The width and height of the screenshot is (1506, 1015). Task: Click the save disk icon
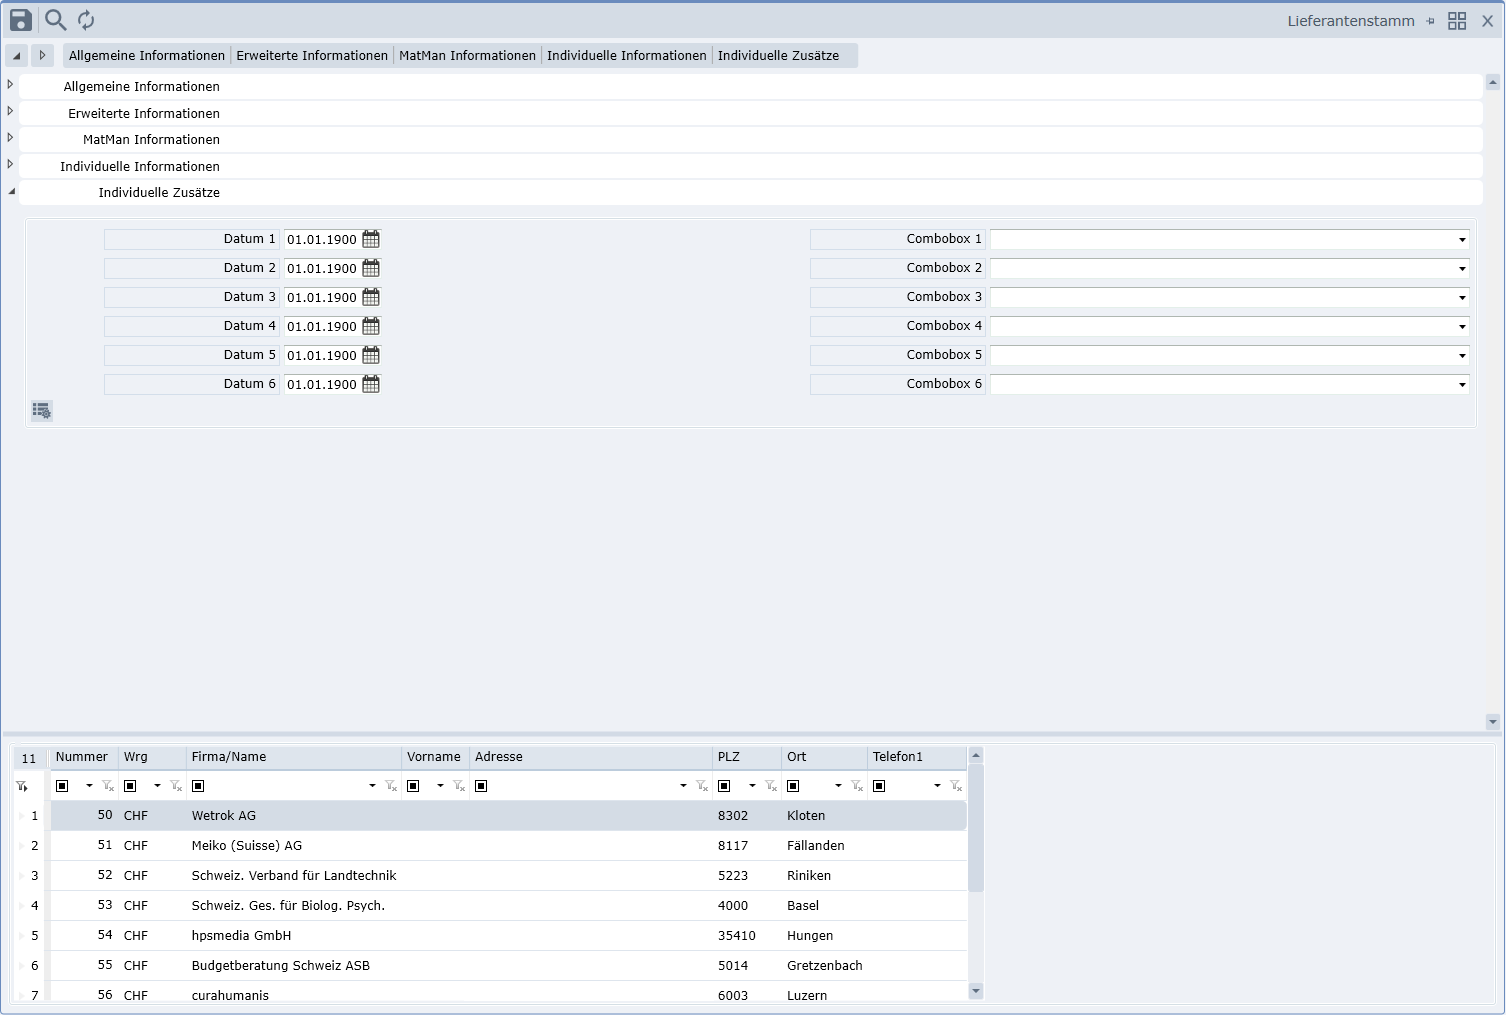point(21,20)
